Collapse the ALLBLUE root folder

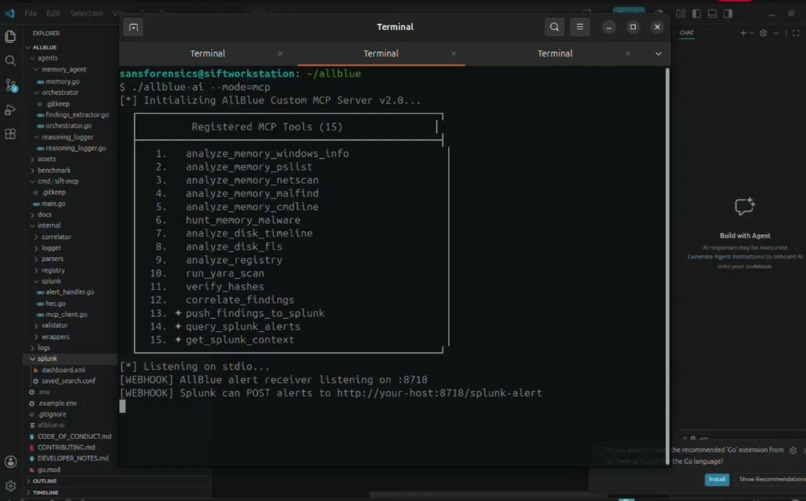pos(44,47)
